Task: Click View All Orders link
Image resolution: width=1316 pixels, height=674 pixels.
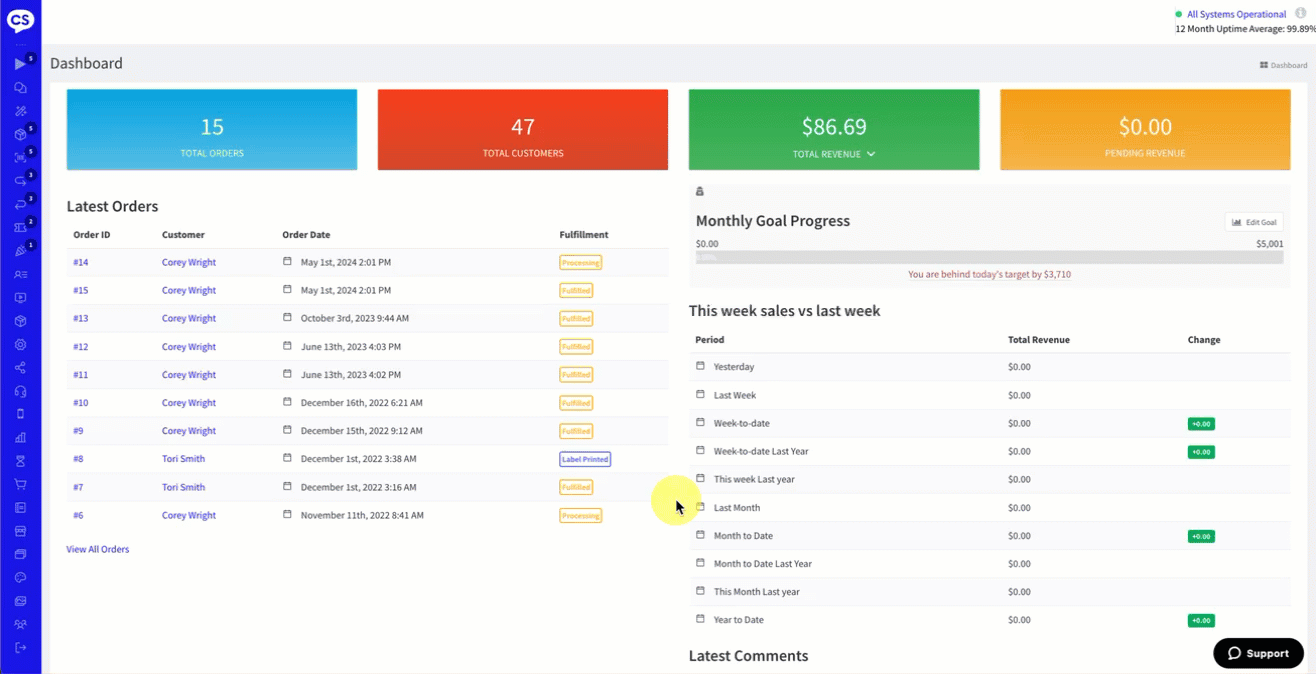Action: (x=98, y=549)
